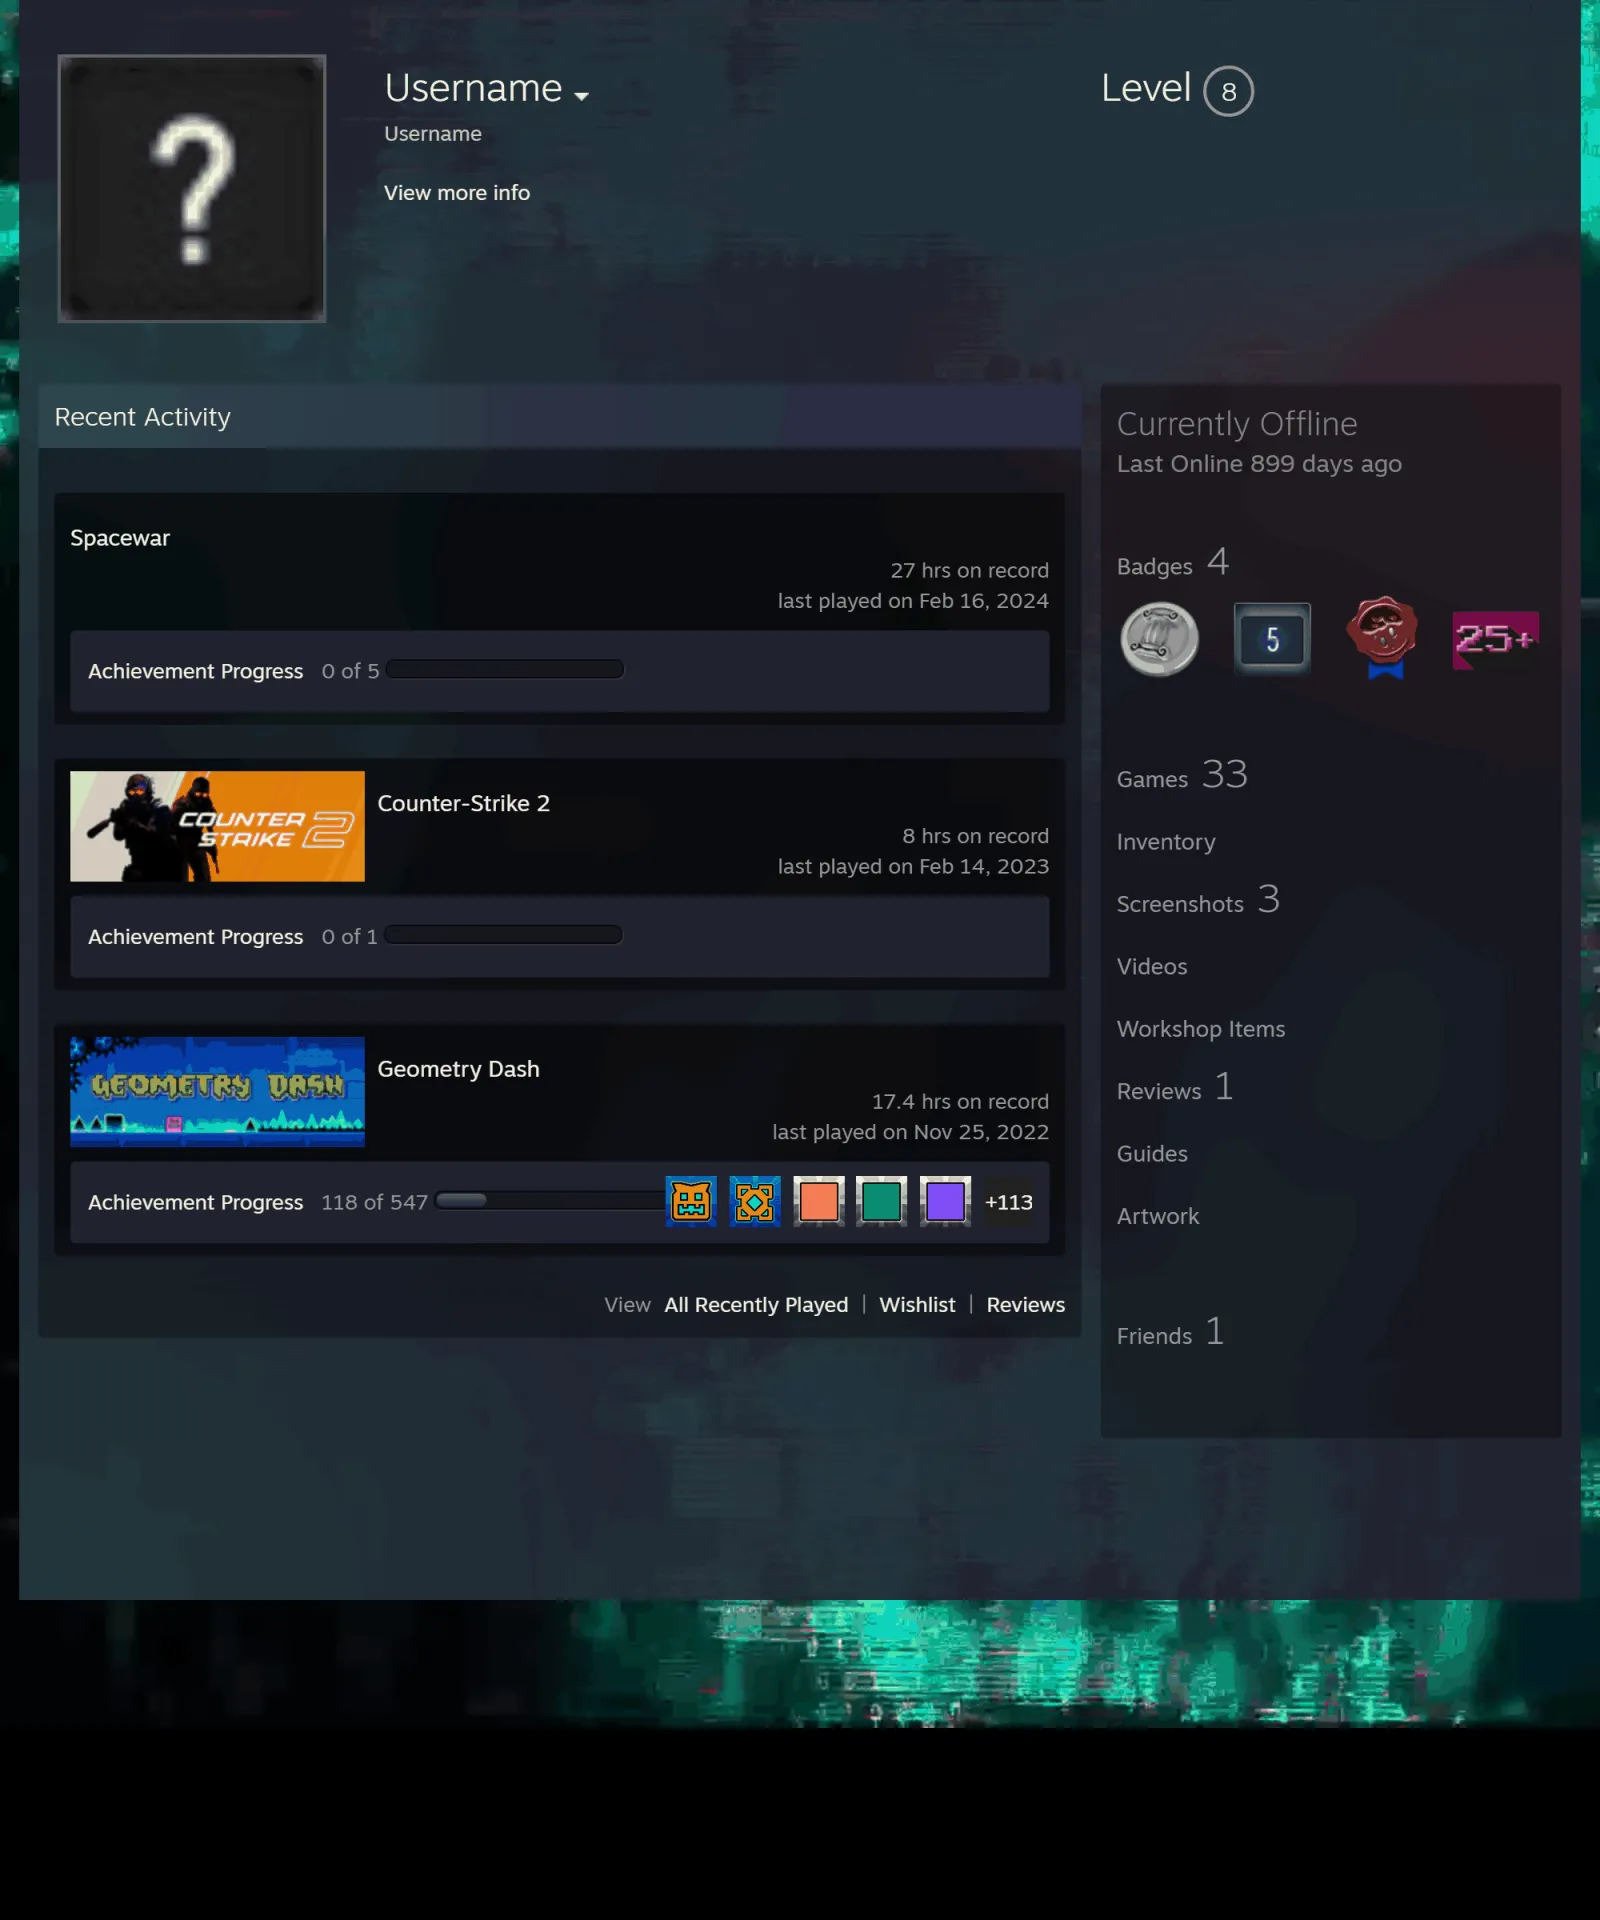Open the Geometry Dash diamond pattern achievement icon

point(755,1201)
